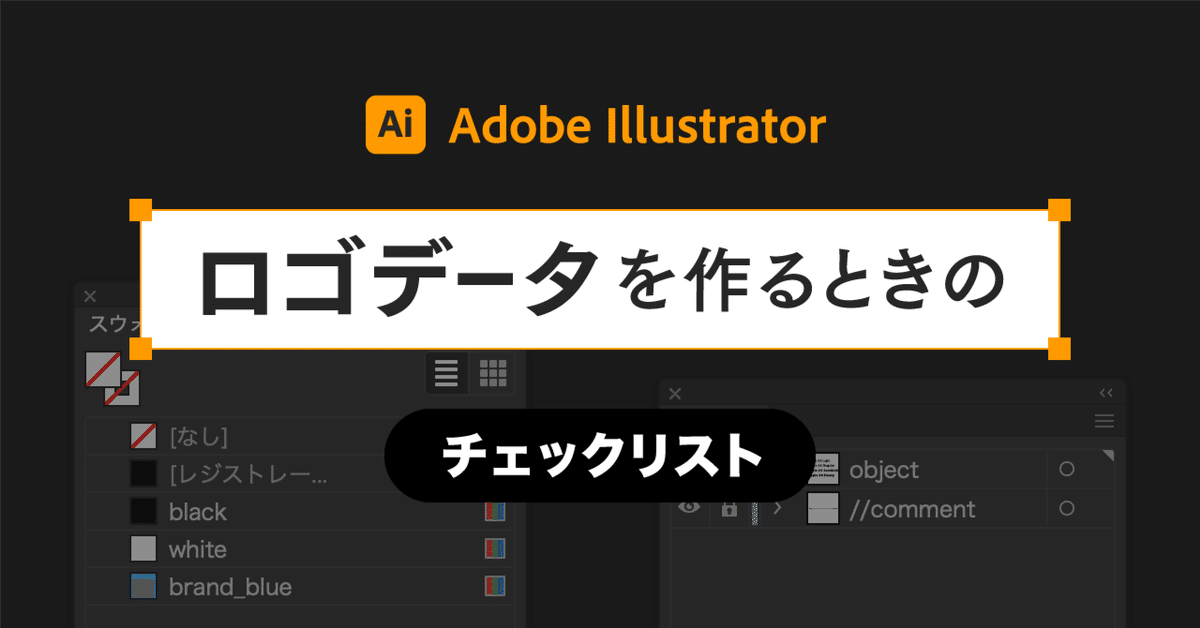Switch Swatches panel to list view

446,373
